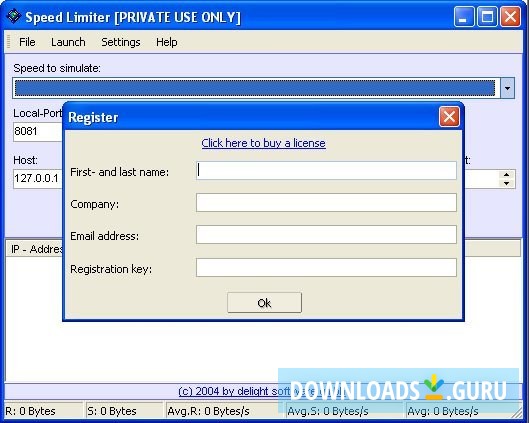Maximize the Speed Limiter window
Viewport: 529px width, 423px height.
pyautogui.click(x=487, y=16)
